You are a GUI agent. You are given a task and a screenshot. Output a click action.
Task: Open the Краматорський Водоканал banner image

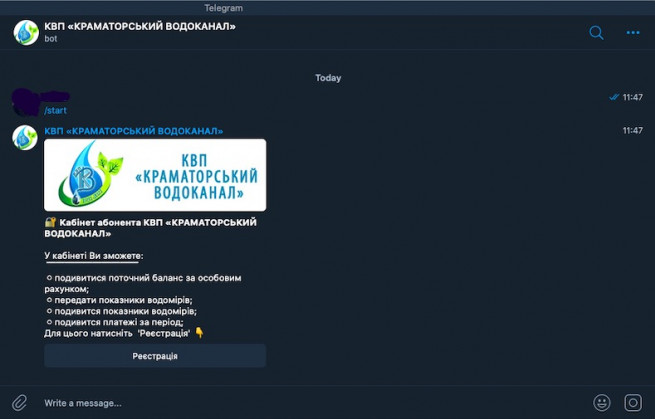[155, 175]
